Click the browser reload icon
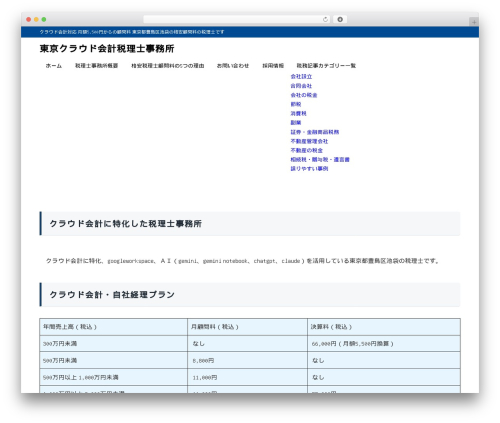The width and height of the screenshot is (500, 423). (325, 19)
